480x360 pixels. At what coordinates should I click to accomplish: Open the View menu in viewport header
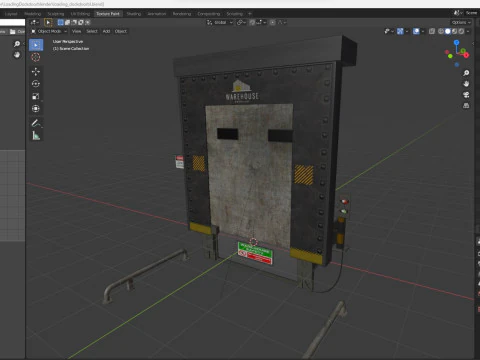click(76, 31)
